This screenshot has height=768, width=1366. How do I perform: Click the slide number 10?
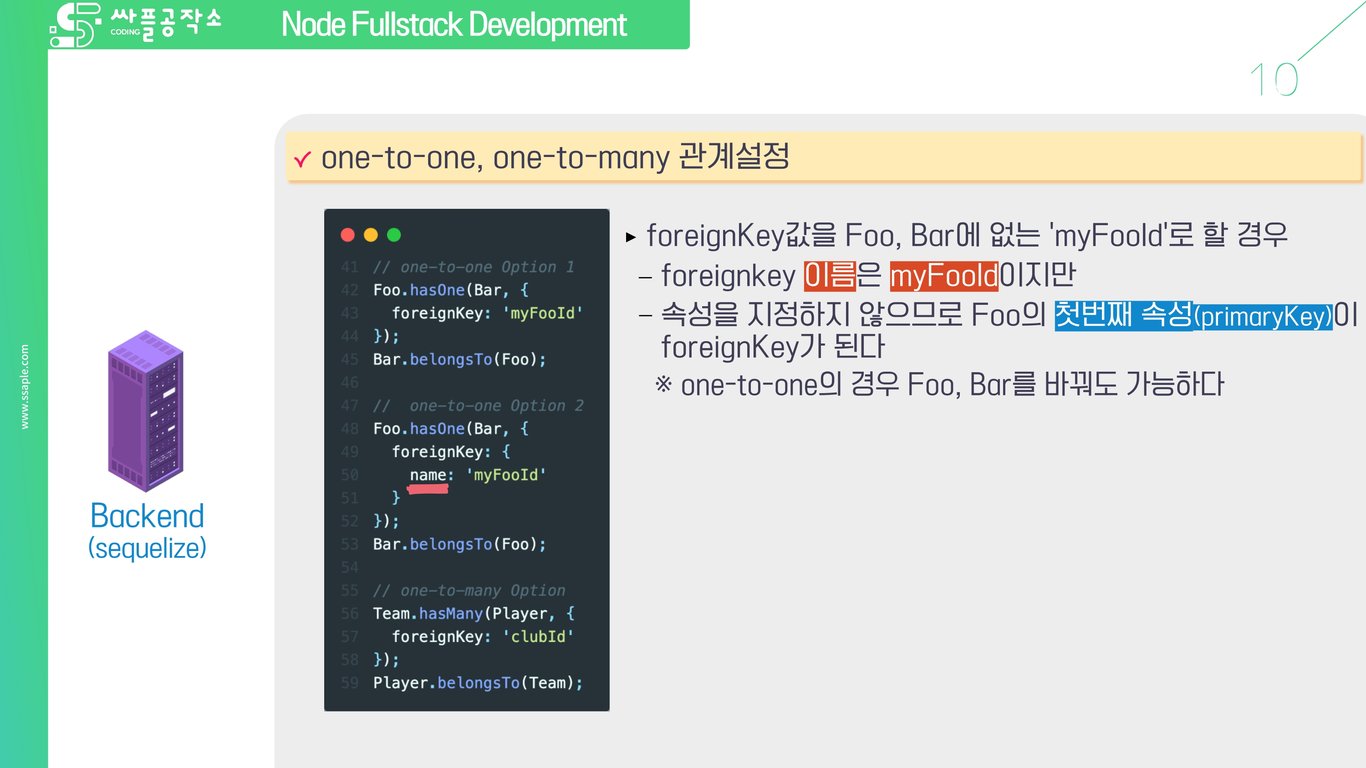(x=1273, y=80)
